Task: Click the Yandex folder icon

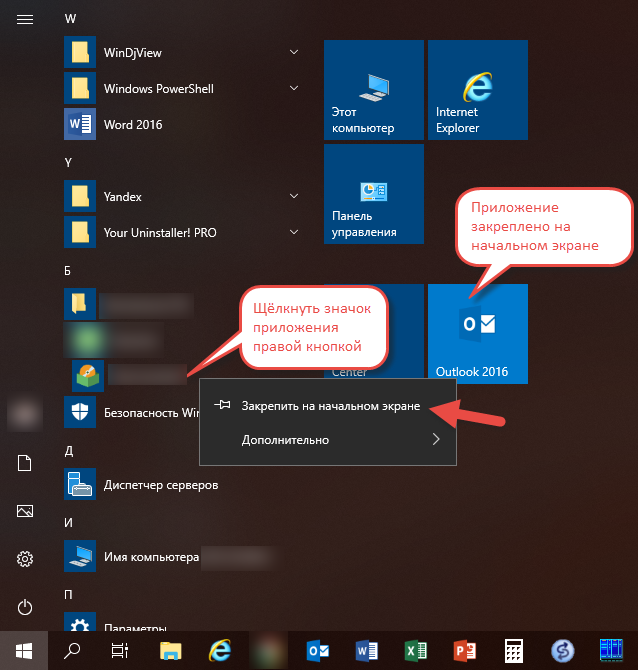Action: click(80, 196)
